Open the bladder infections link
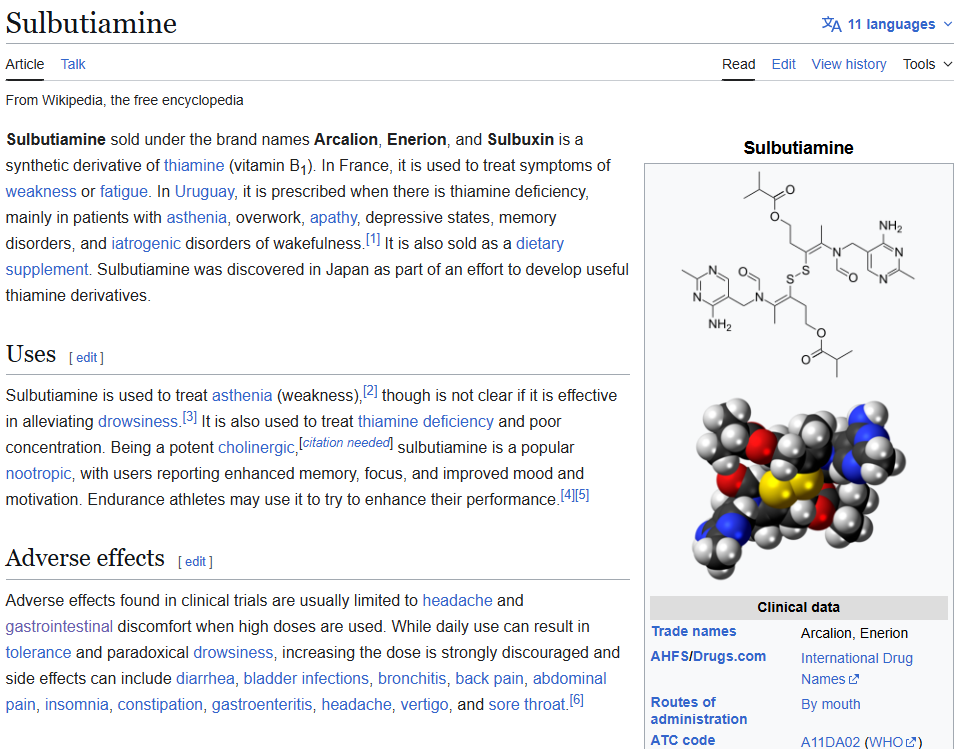Image resolution: width=957 pixels, height=749 pixels. click(306, 679)
